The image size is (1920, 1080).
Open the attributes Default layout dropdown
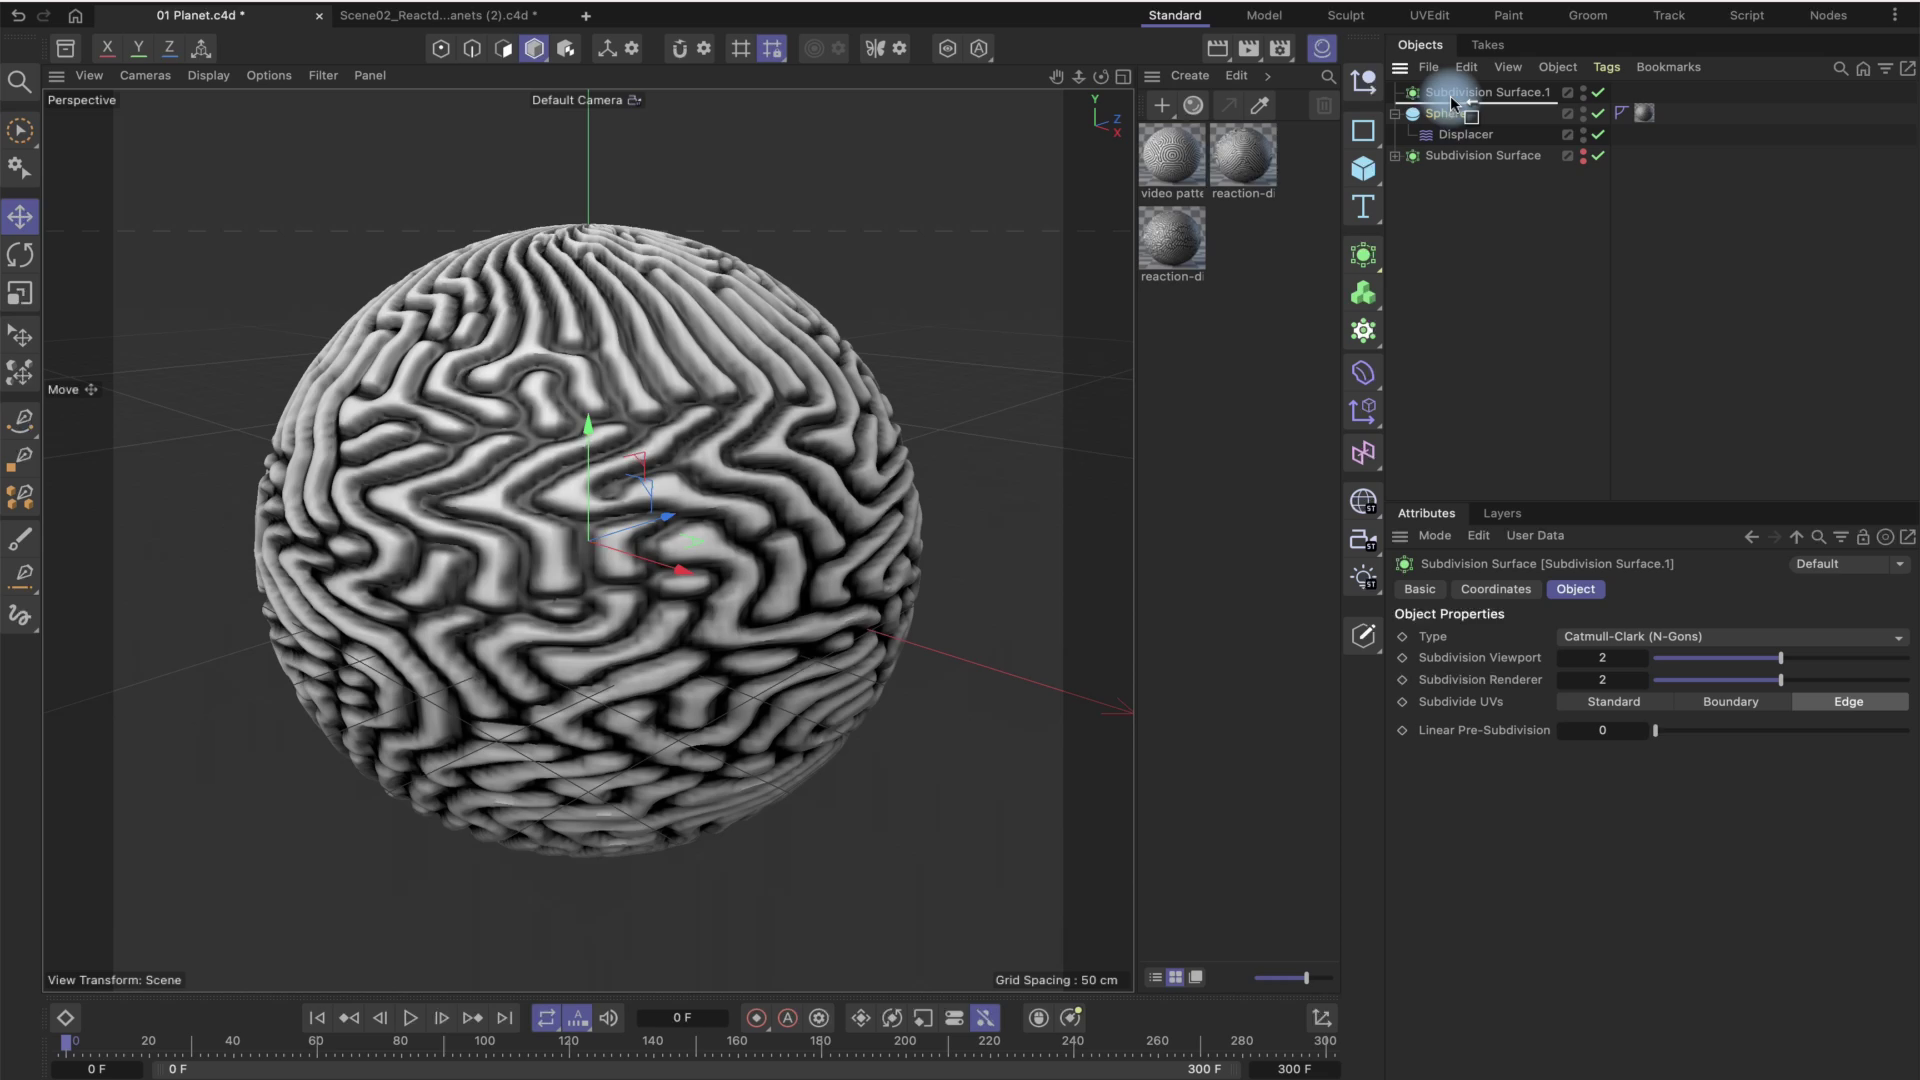click(x=1849, y=564)
